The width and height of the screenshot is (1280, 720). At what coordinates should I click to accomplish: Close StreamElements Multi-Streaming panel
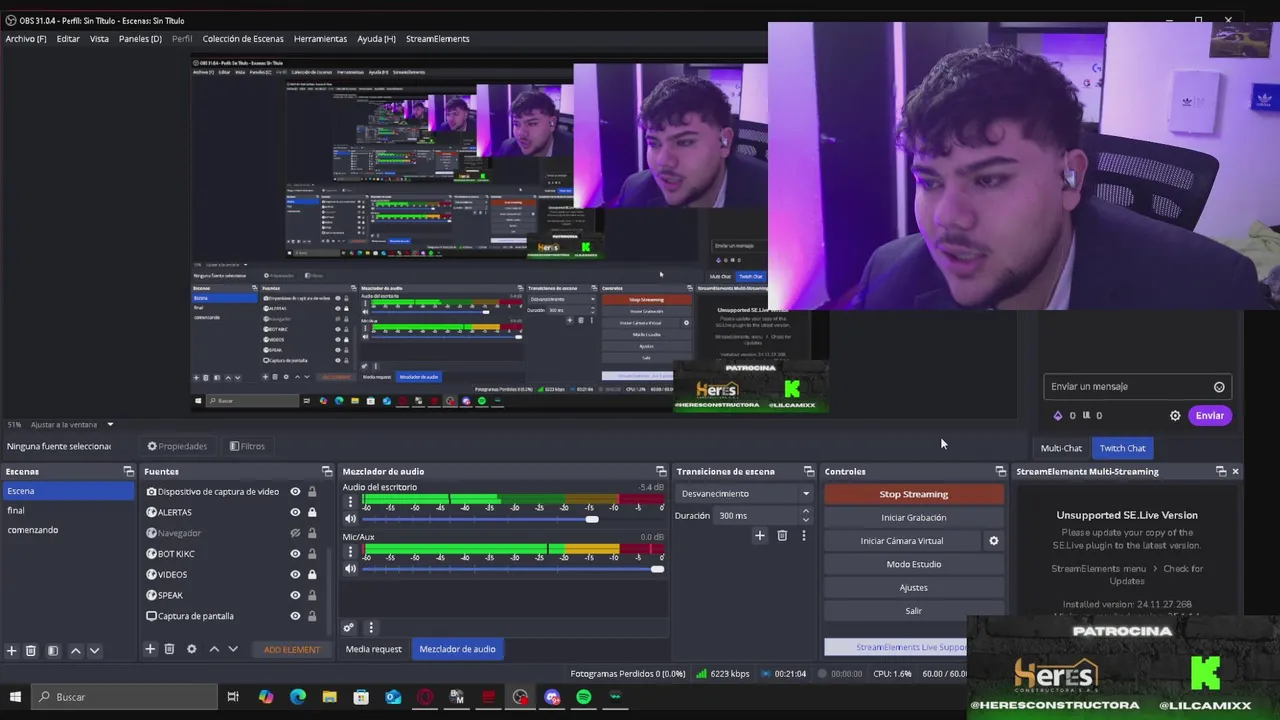(1235, 472)
